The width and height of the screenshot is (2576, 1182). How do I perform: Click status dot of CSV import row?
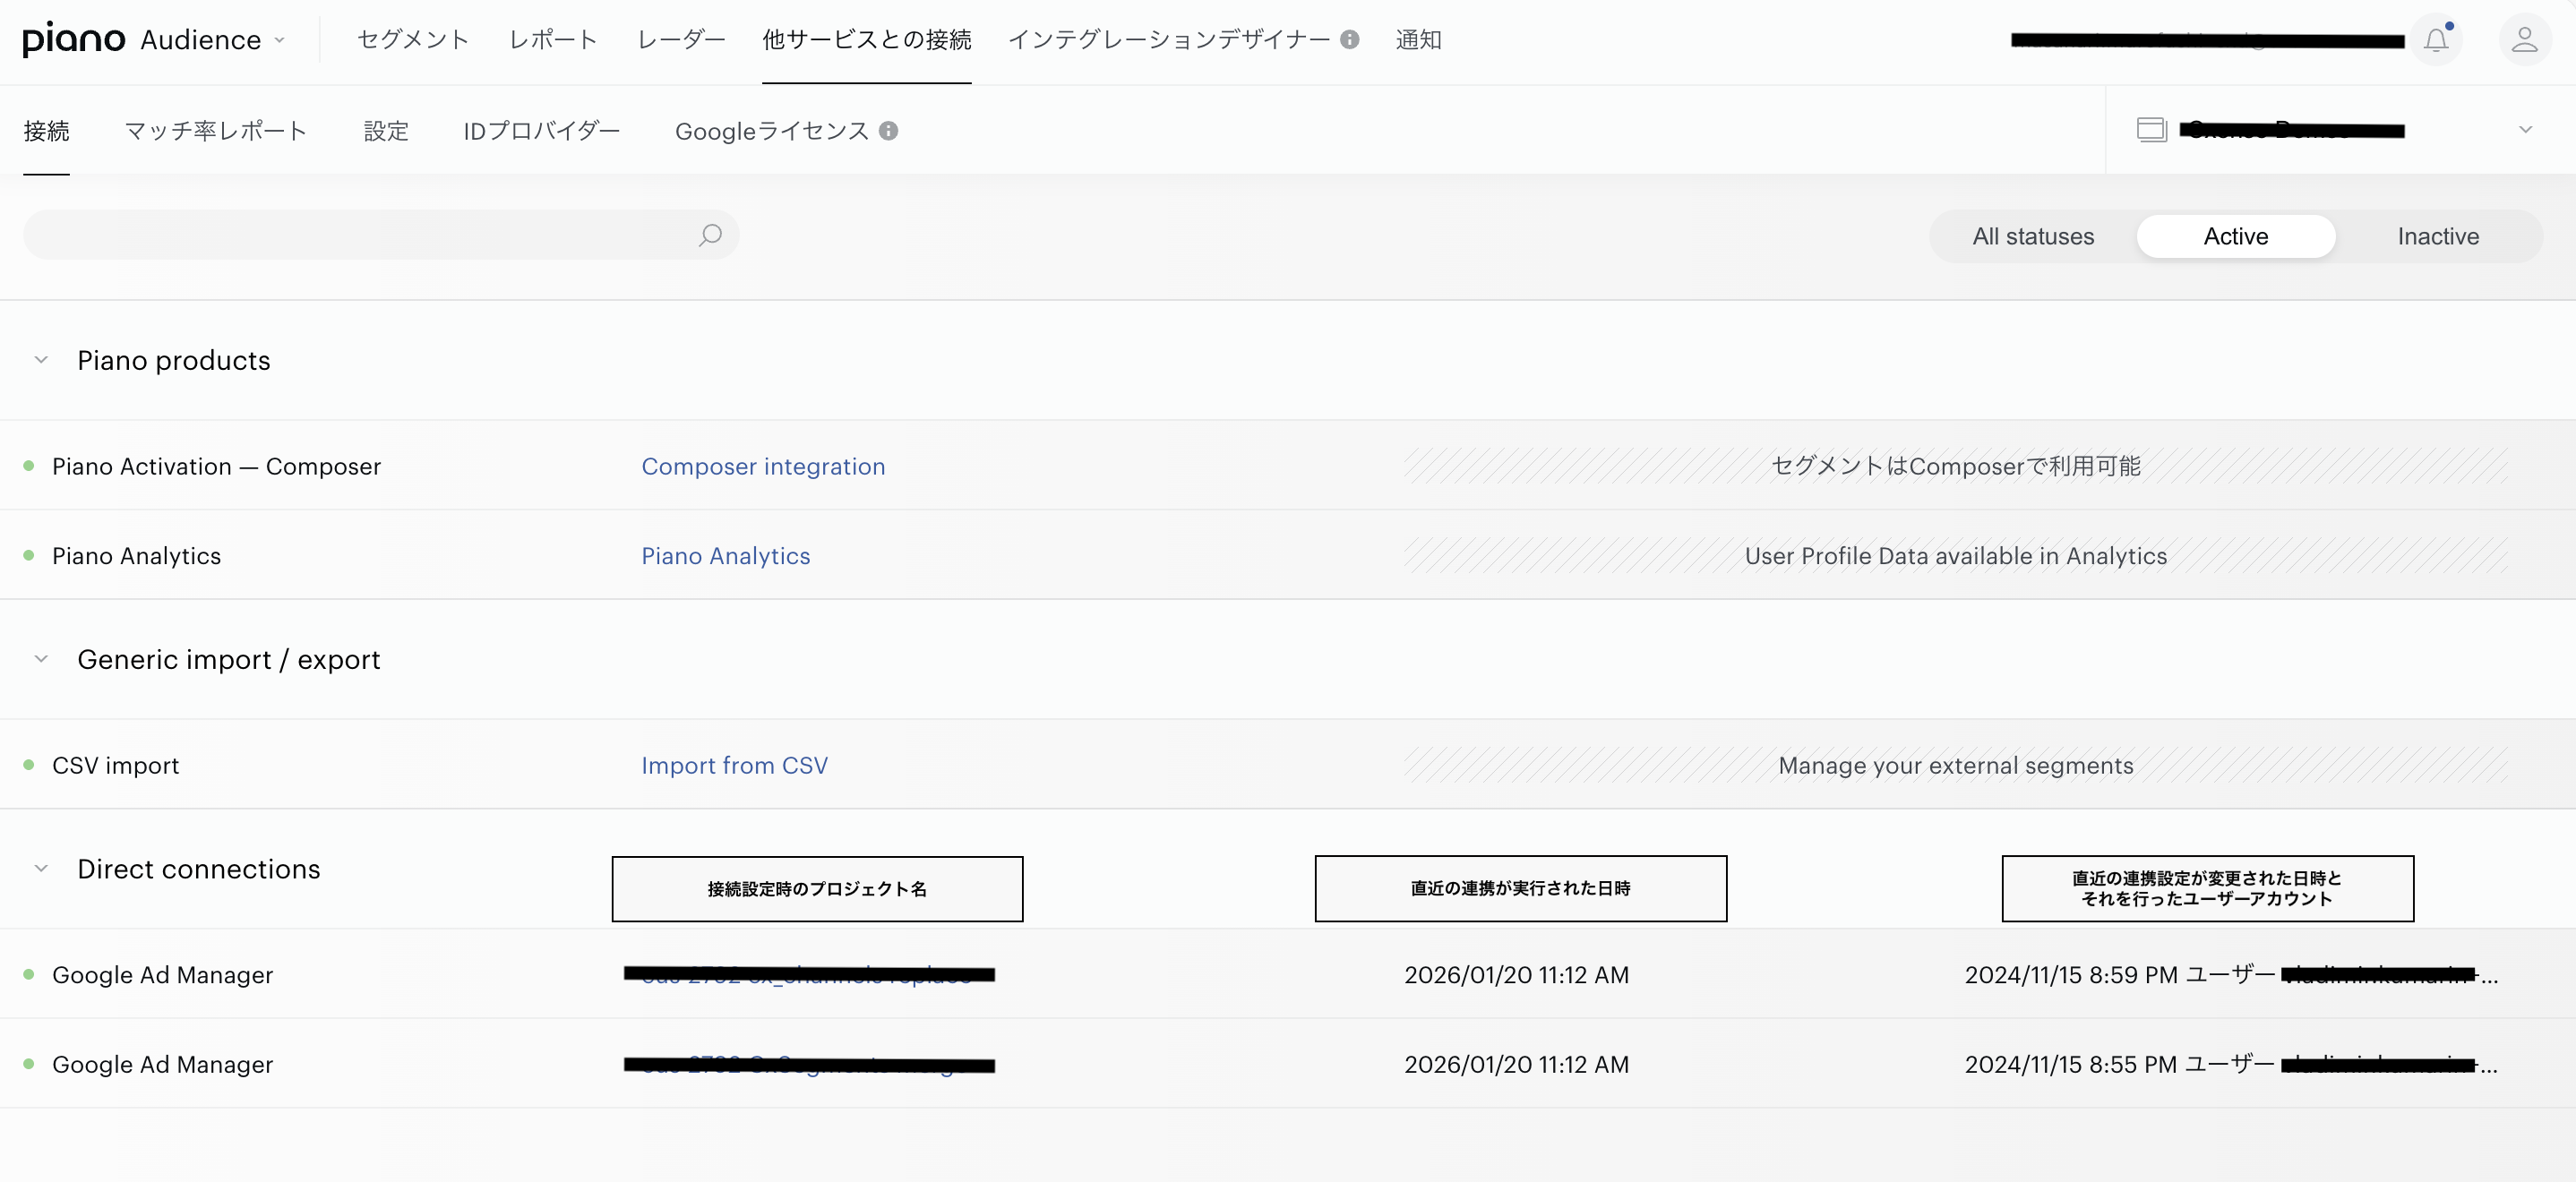point(29,765)
